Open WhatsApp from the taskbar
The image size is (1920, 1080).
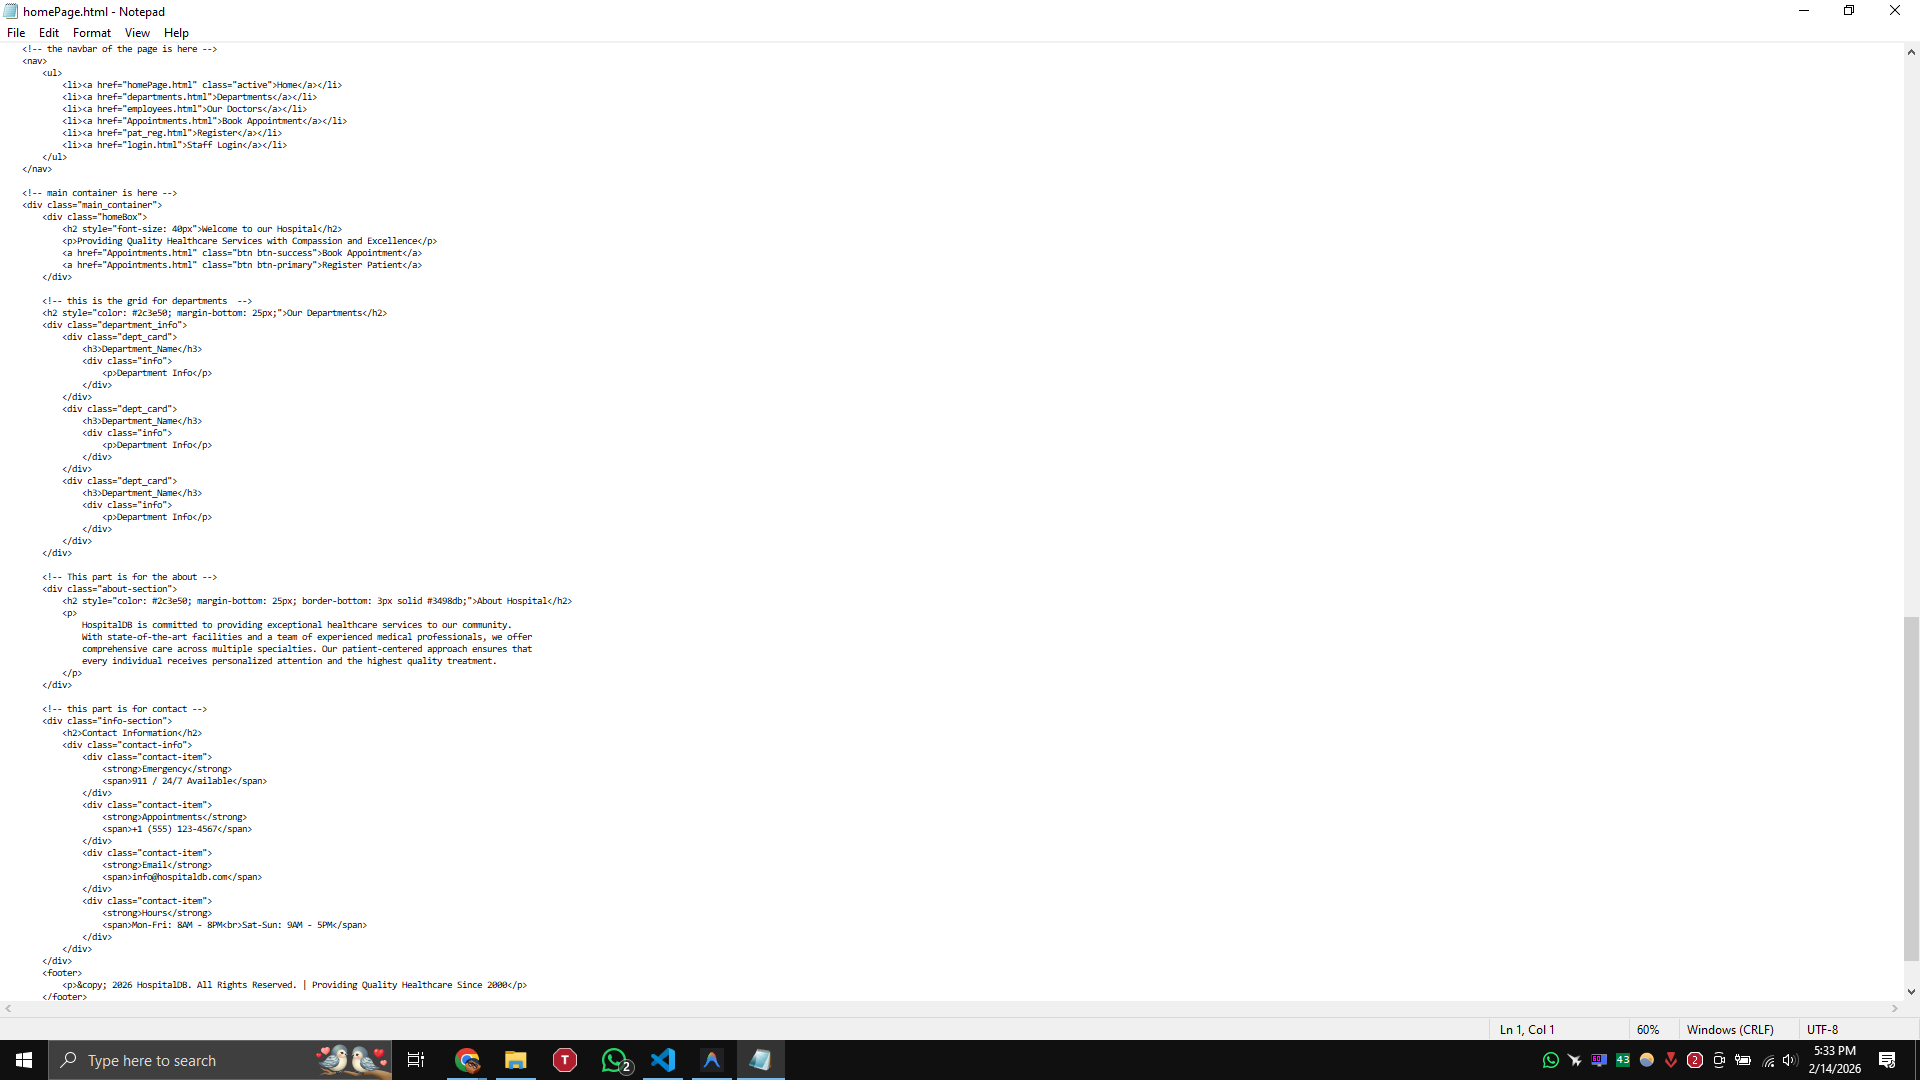pyautogui.click(x=614, y=1060)
